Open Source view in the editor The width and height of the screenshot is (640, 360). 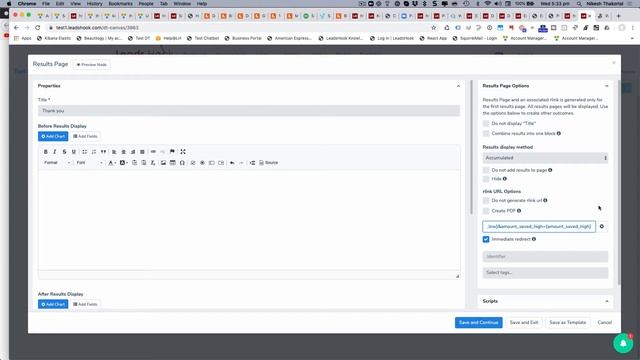click(x=269, y=163)
